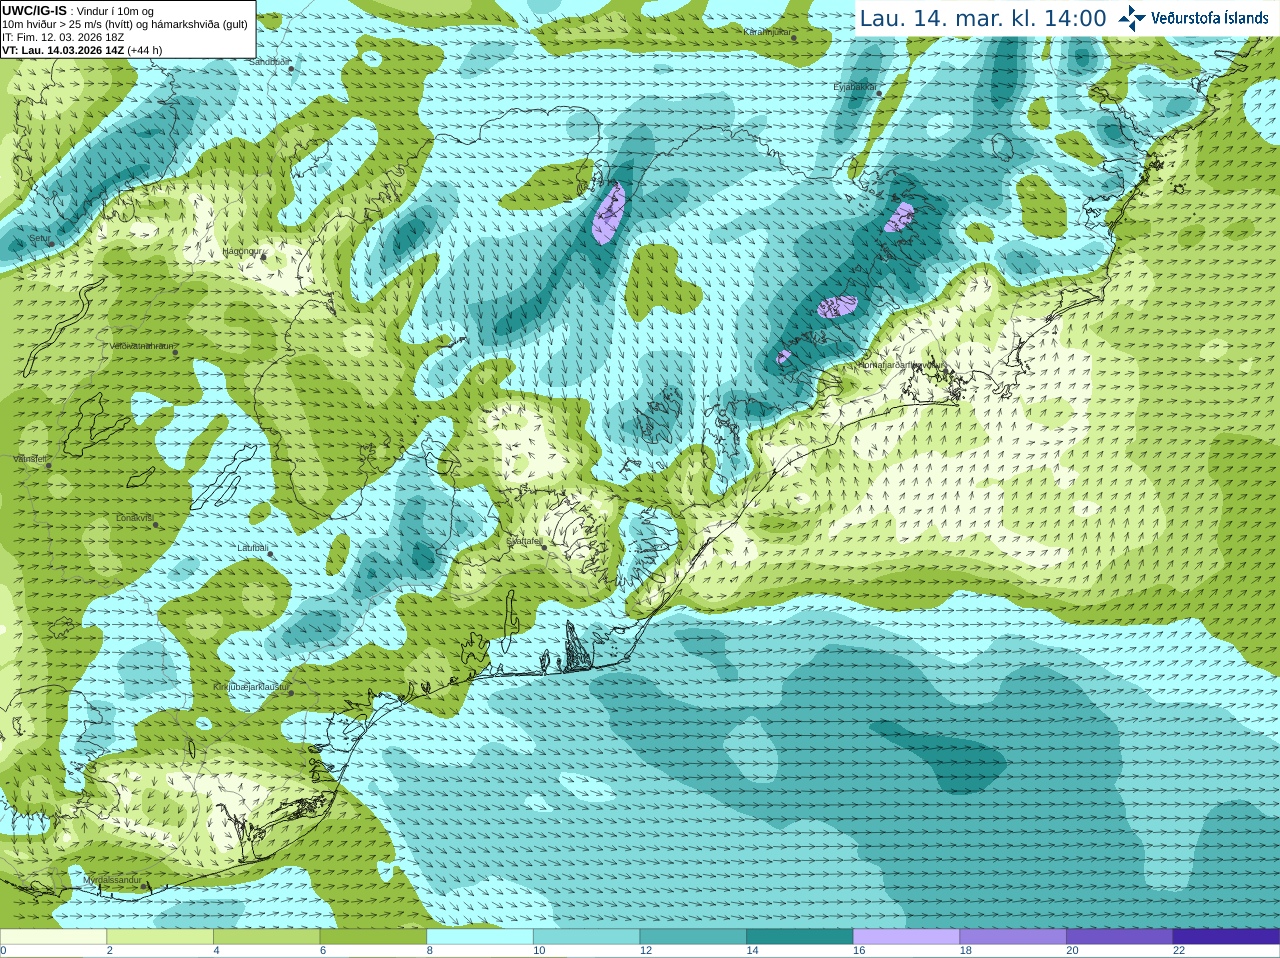Click the Eyjabakkar station label

click(x=855, y=87)
